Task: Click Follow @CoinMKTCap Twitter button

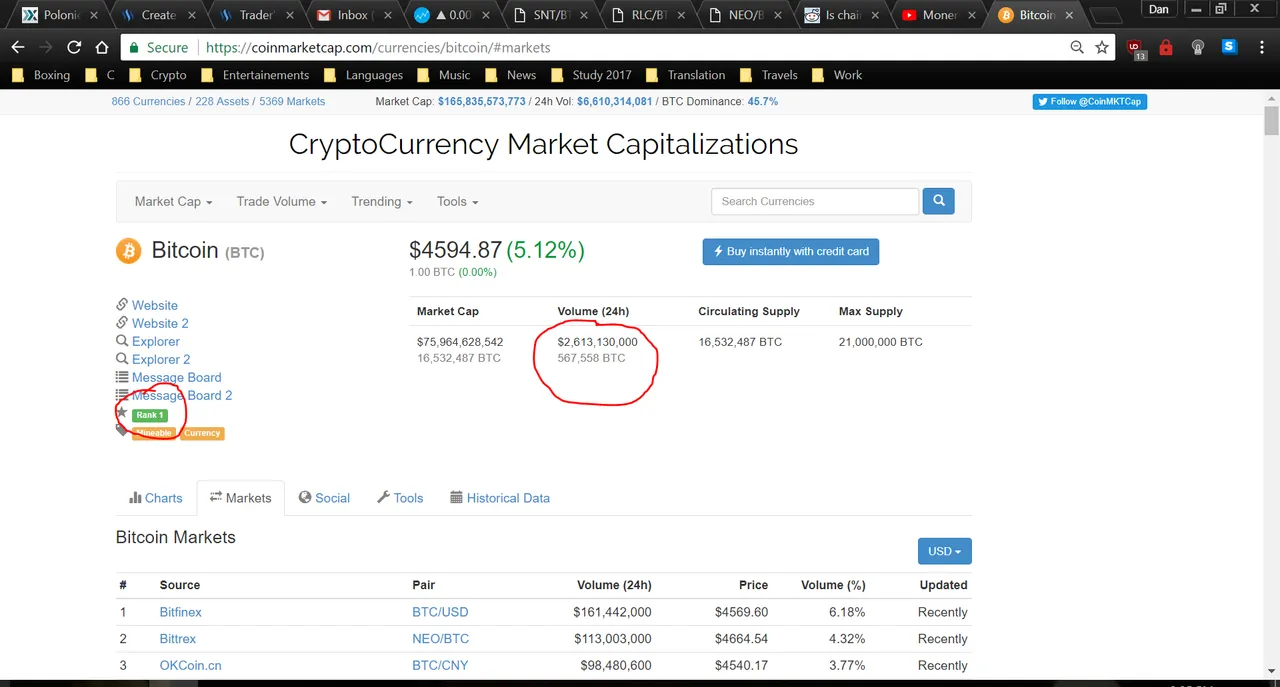Action: tap(1090, 101)
